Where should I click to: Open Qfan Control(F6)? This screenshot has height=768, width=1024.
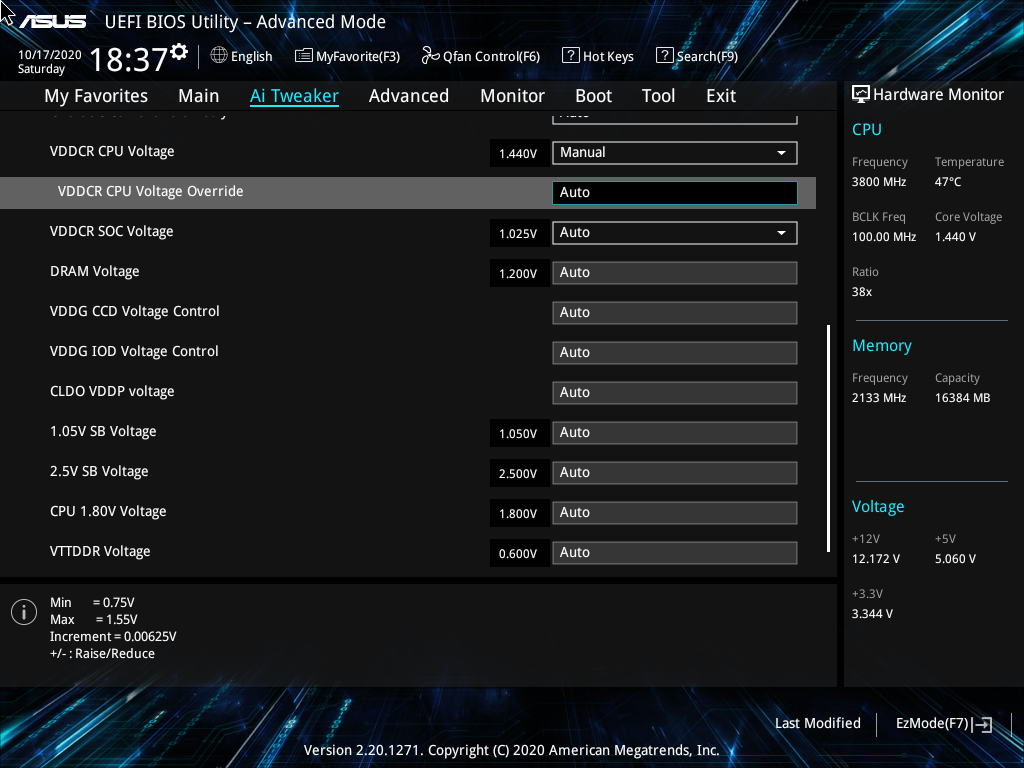click(481, 56)
